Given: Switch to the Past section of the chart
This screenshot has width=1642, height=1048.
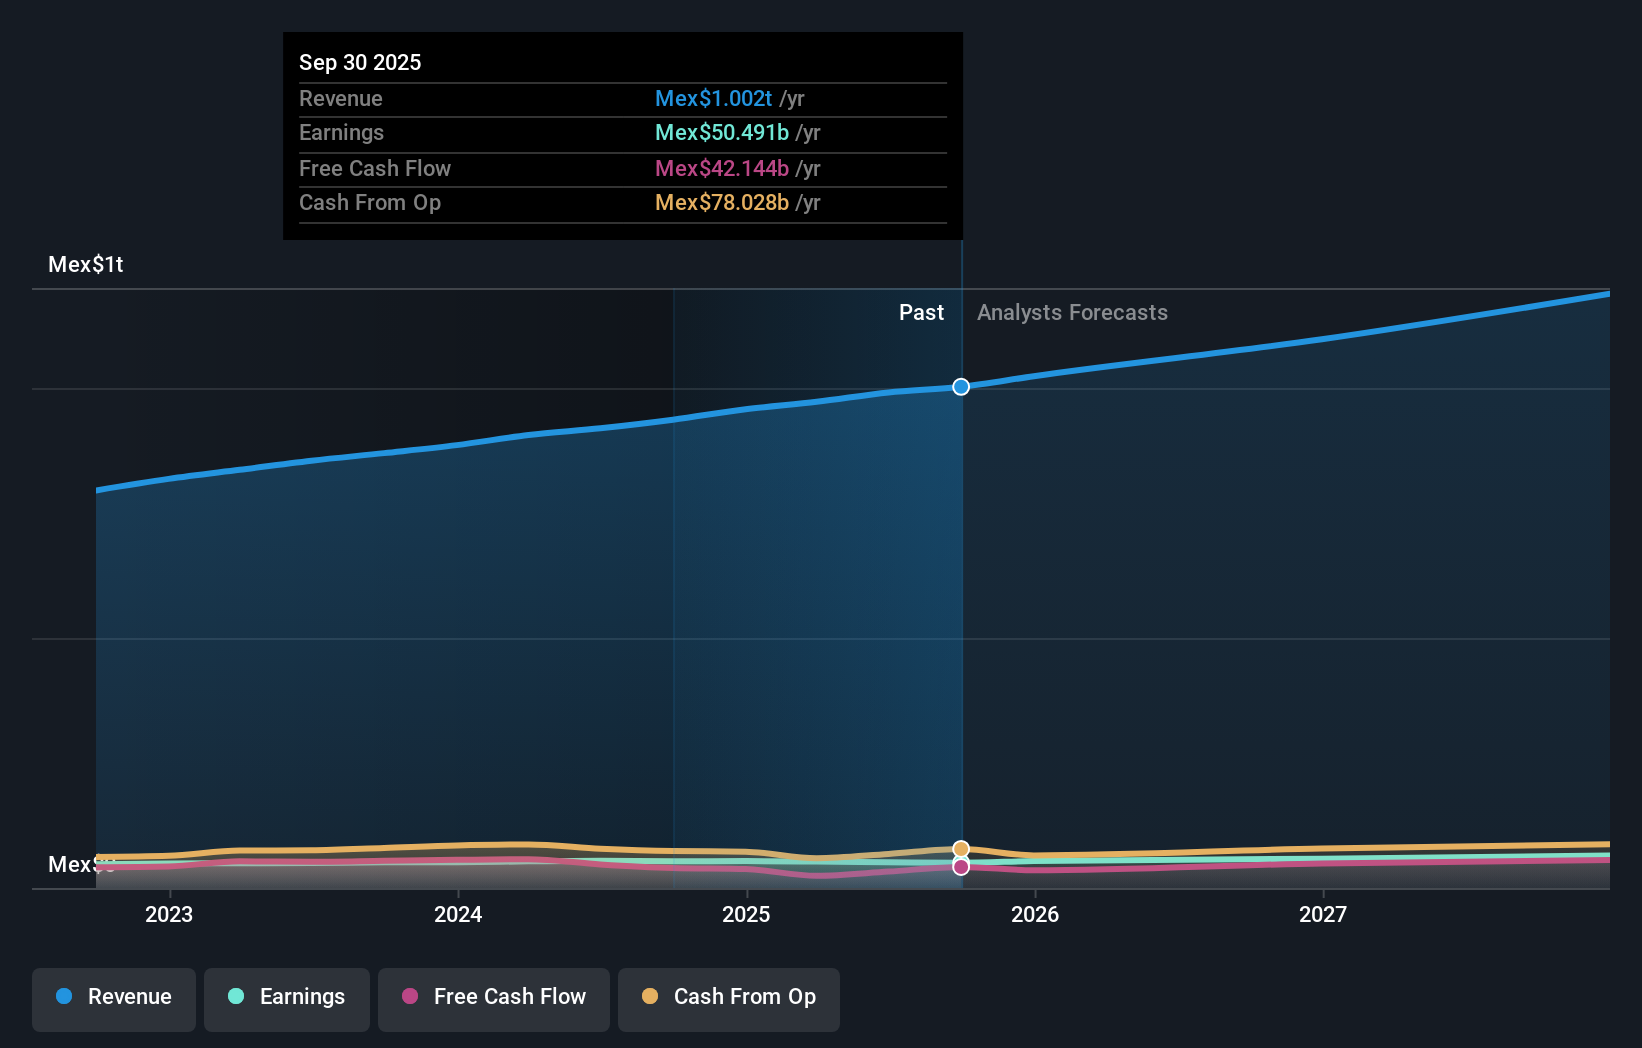Looking at the screenshot, I should pos(921,312).
